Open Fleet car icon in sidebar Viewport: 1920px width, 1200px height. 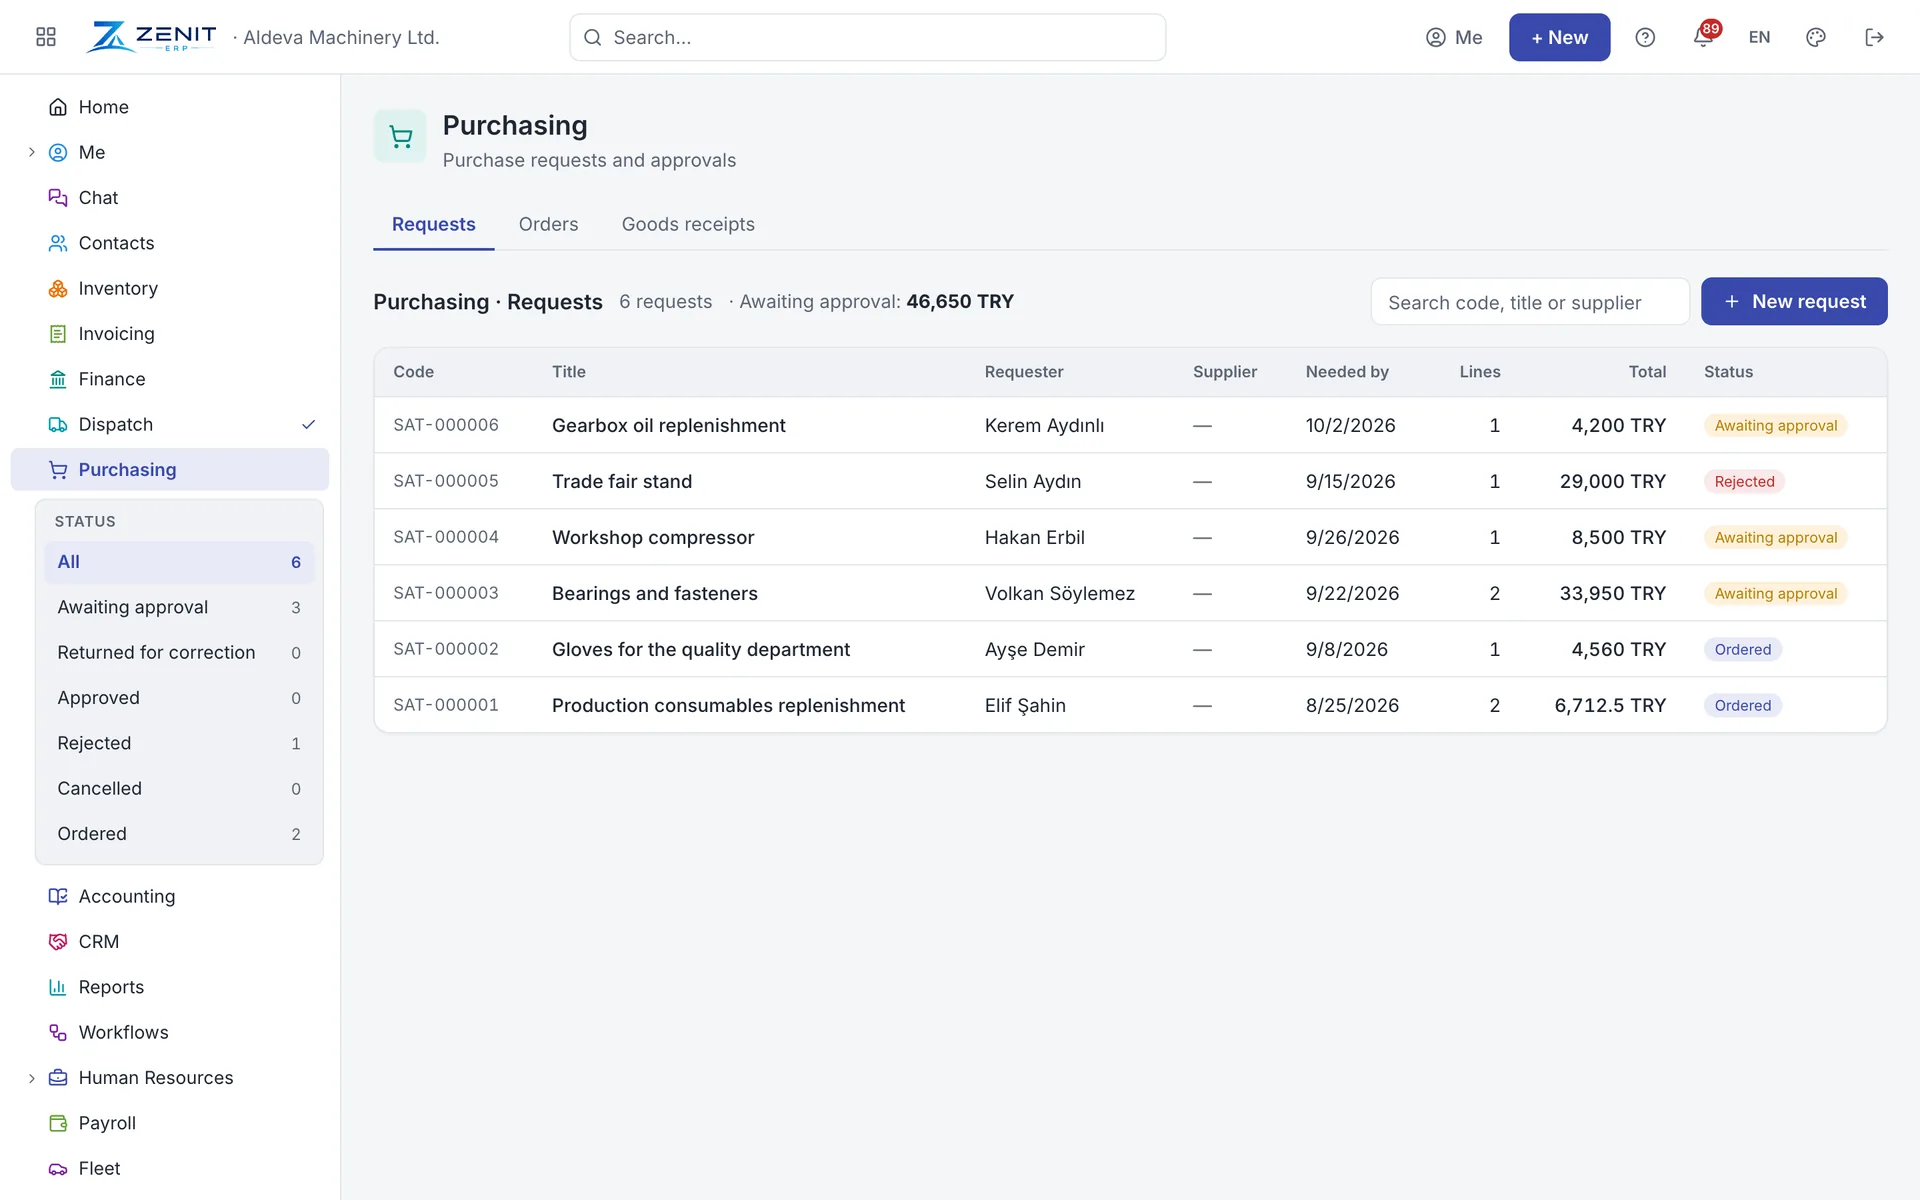[x=58, y=1168]
